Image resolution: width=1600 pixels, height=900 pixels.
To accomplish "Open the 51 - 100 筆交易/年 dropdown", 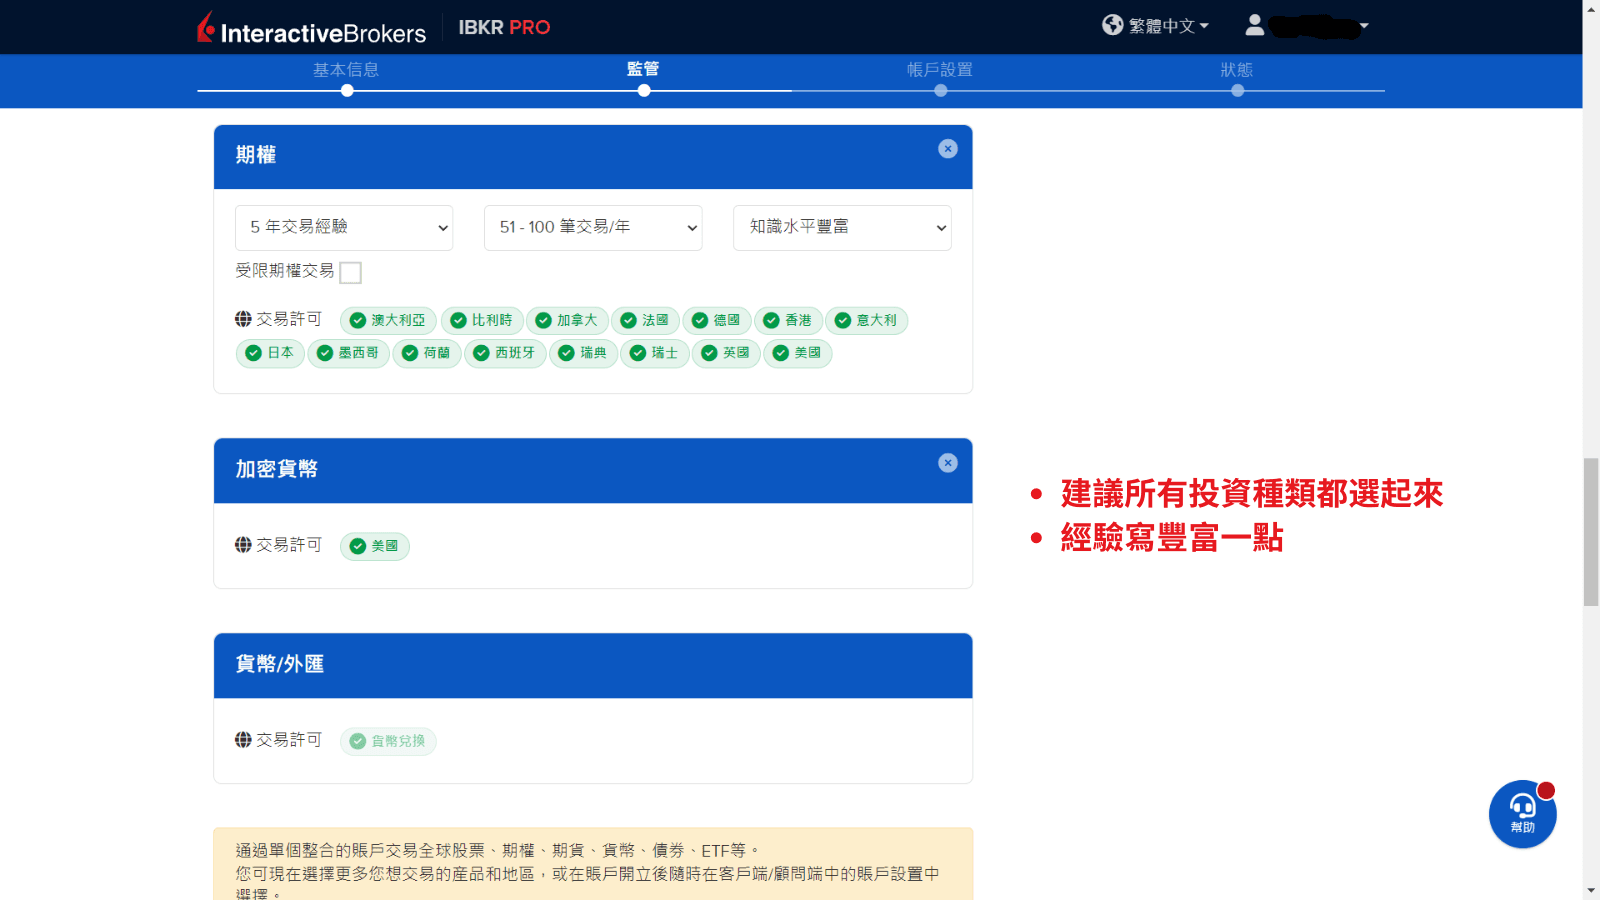I will click(592, 227).
